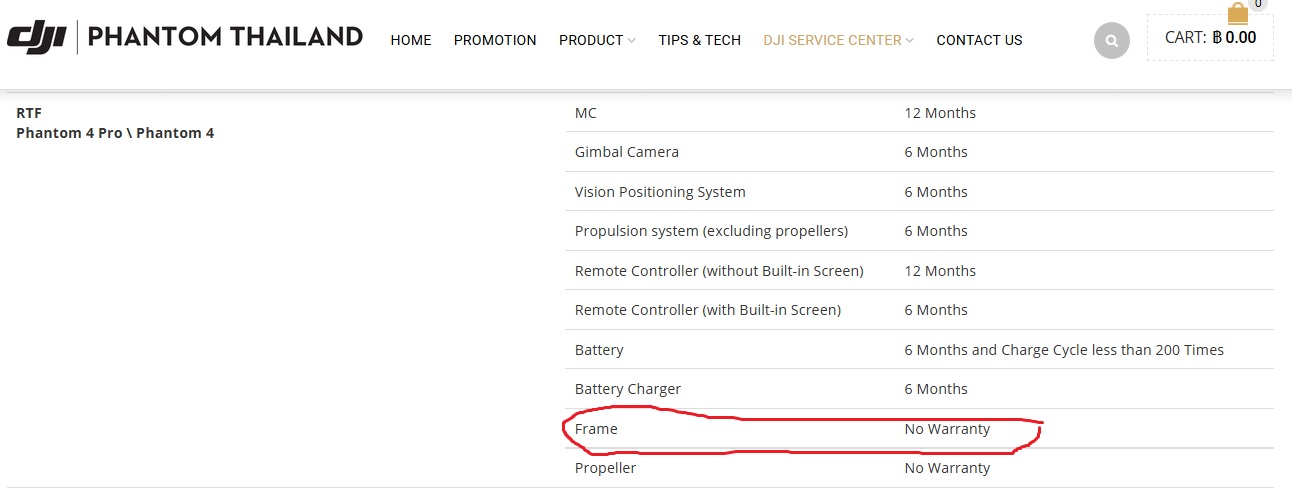The image size is (1292, 493).
Task: Click the cart item count badge
Action: coord(1258,5)
